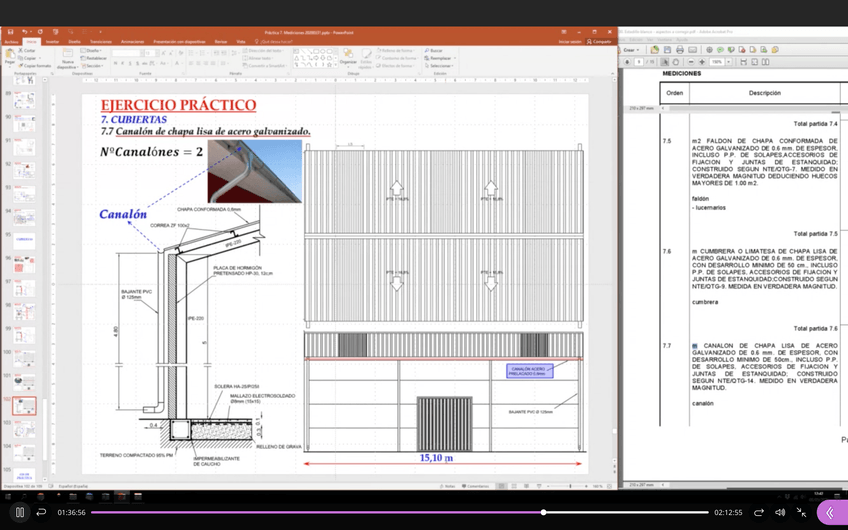Viewport: 848px width, 530px height.
Task: Zoom out with the Acrobat minus icon
Action: (x=689, y=62)
